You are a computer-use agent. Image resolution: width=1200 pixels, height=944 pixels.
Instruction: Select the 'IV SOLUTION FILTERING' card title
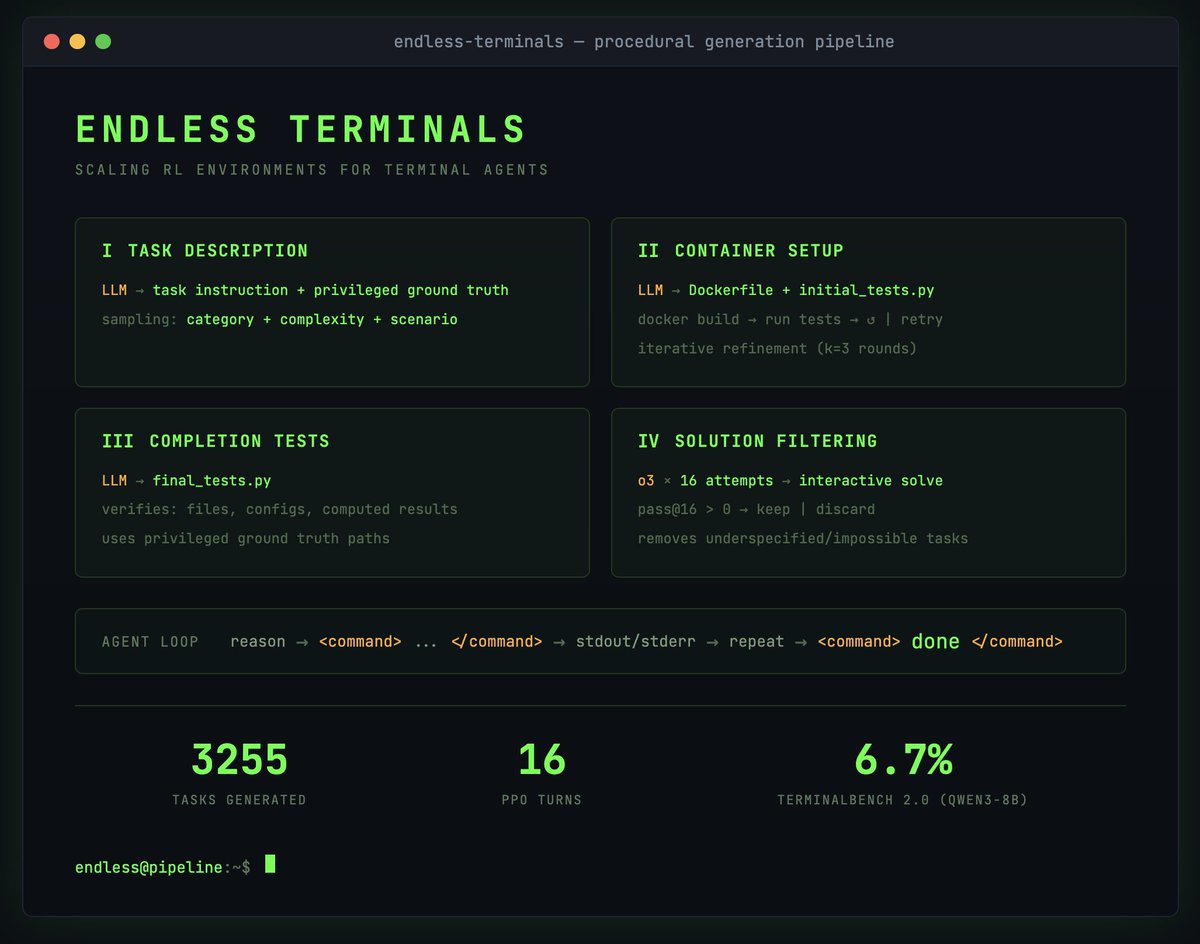tap(758, 440)
